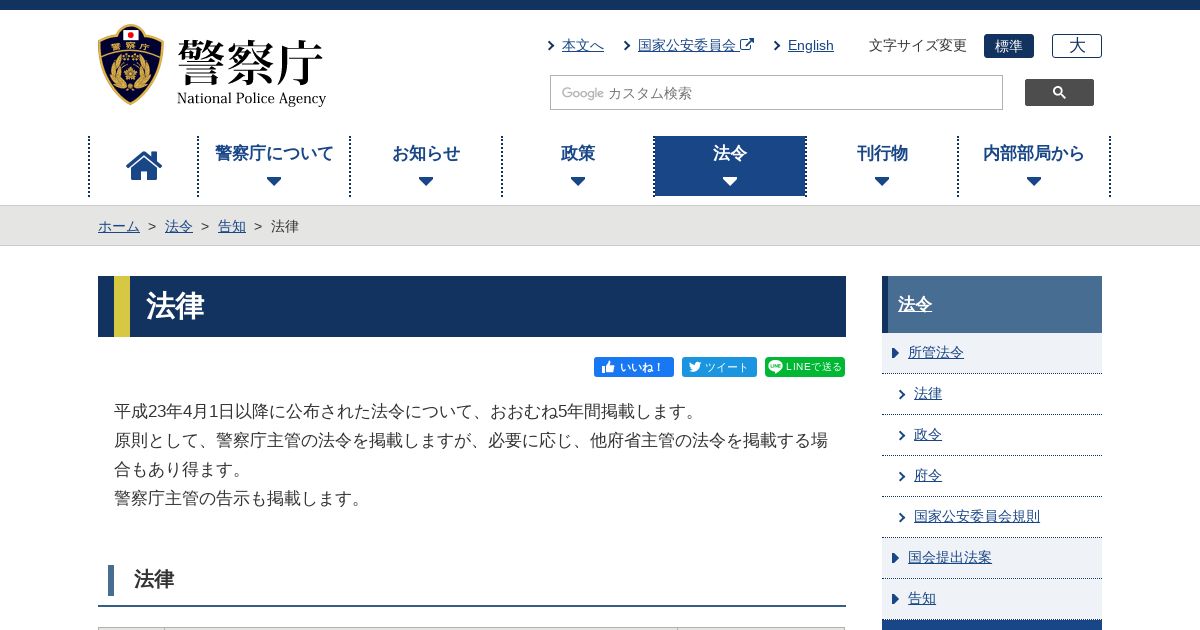Open 告知 in the sidebar
1200x630 pixels.
click(922, 599)
